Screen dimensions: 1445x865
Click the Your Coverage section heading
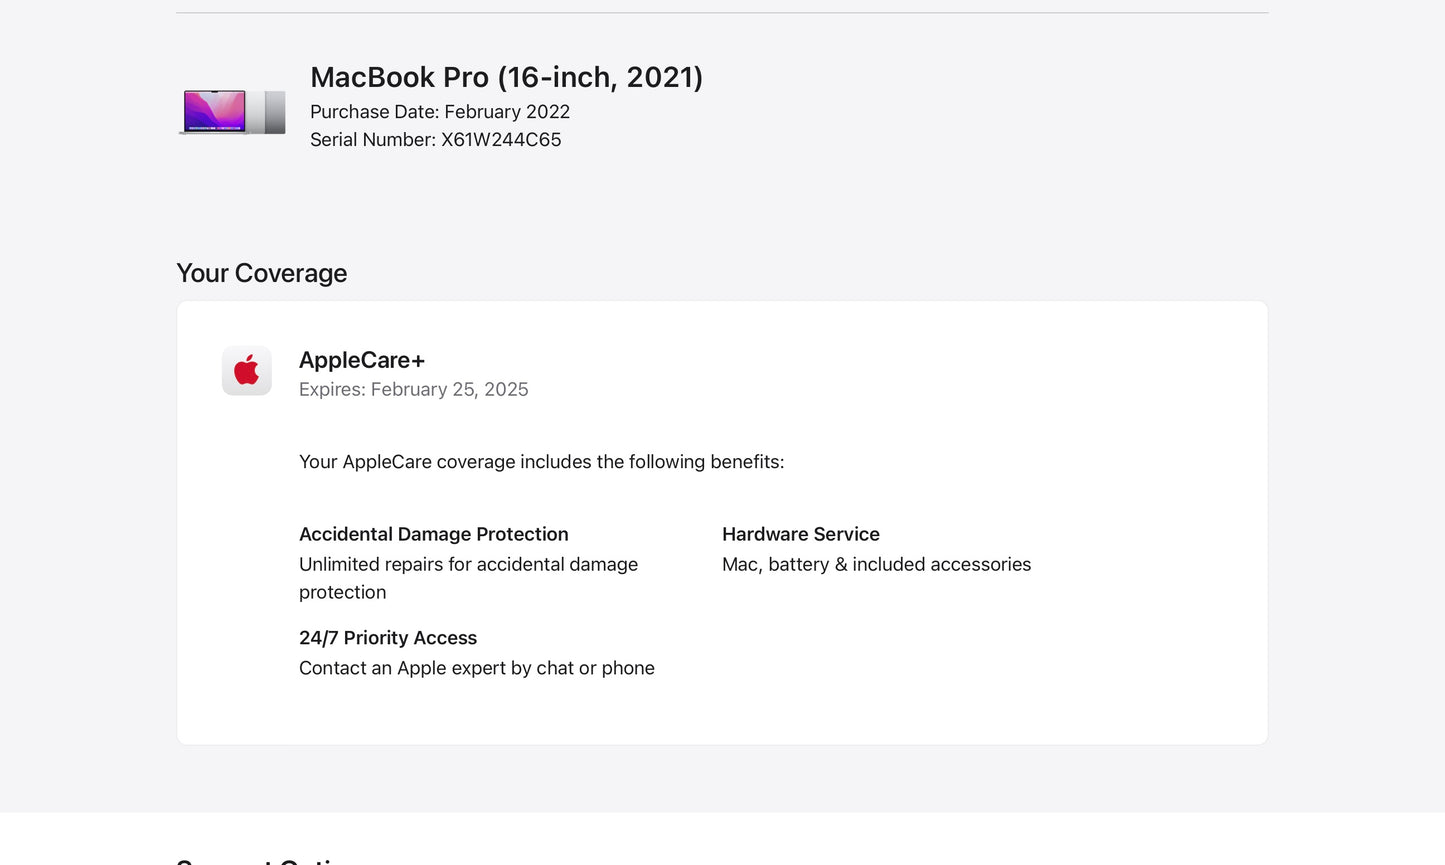point(261,273)
